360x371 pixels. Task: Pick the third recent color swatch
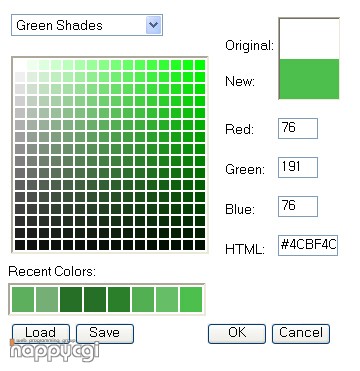71,299
